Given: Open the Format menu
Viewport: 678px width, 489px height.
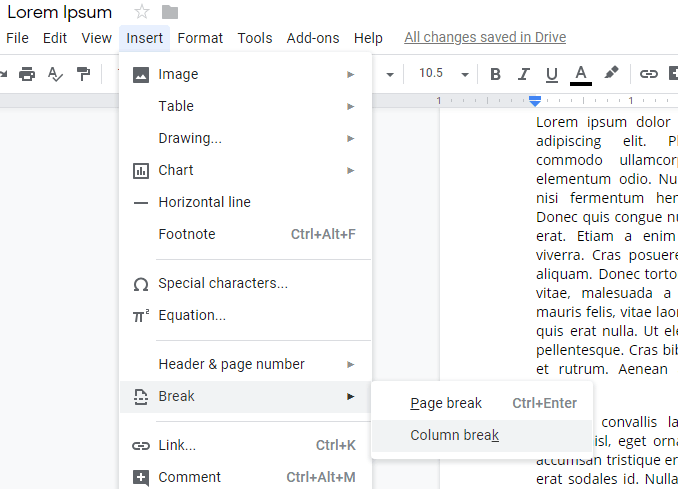Looking at the screenshot, I should [x=200, y=38].
